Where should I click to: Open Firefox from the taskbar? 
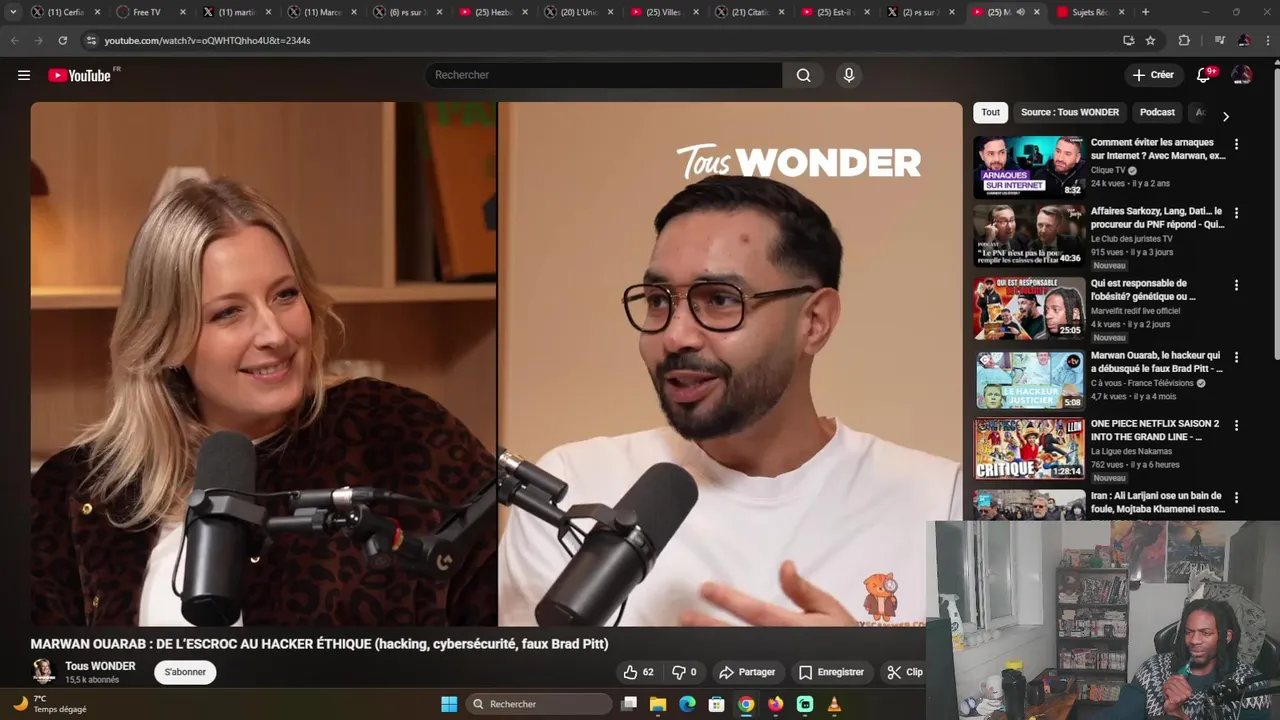tap(775, 704)
